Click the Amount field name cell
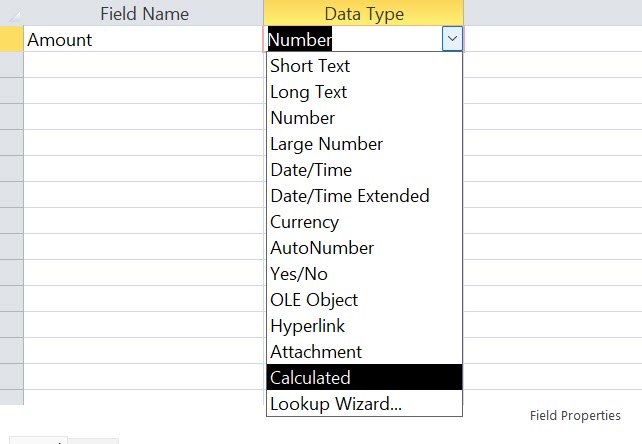Screen dimensions: 642x444 (143, 39)
